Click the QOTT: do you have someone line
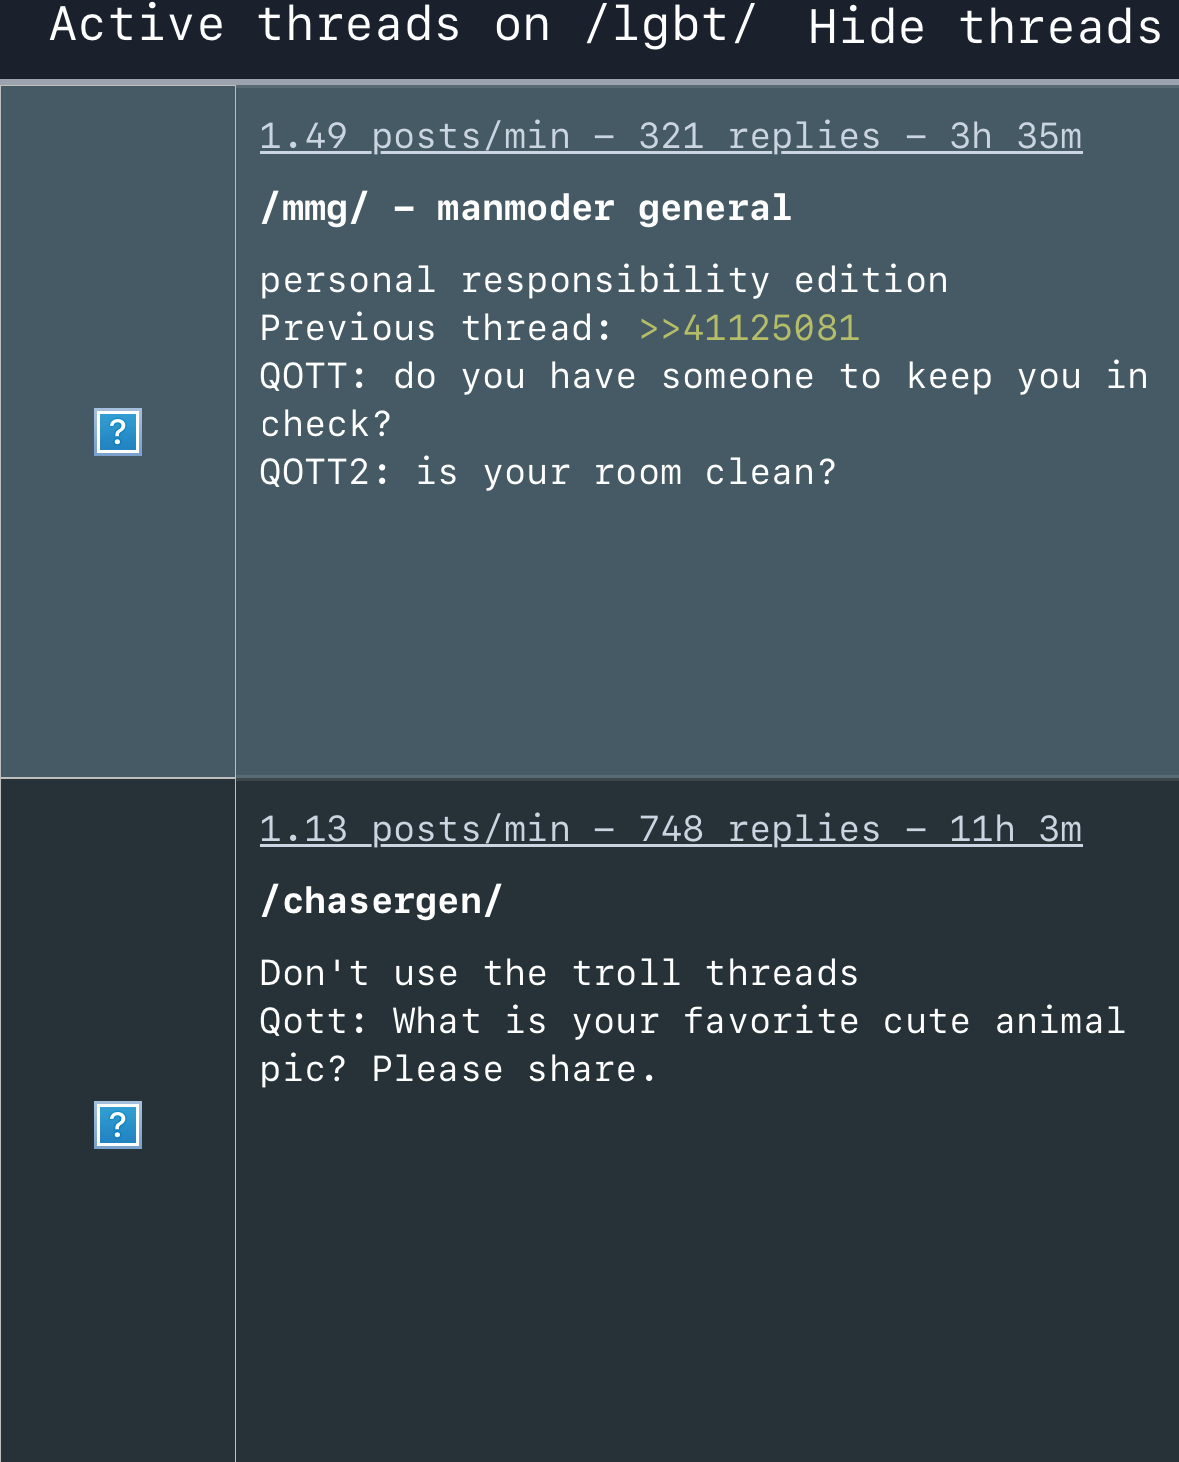 coord(704,400)
